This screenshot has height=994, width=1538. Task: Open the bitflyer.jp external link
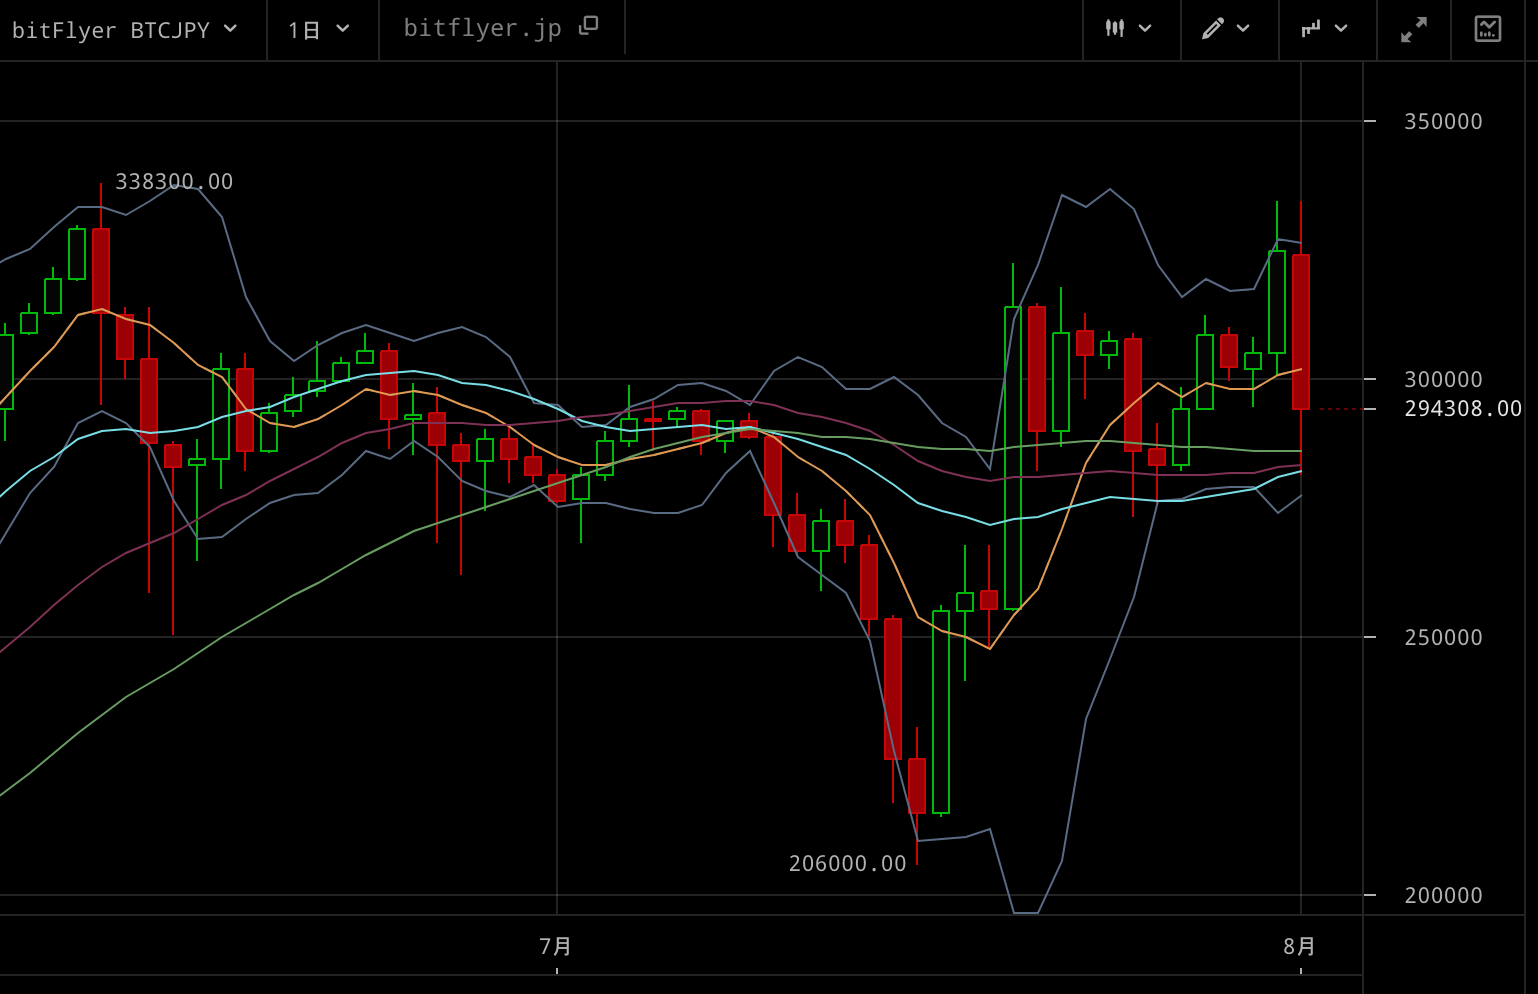click(482, 28)
